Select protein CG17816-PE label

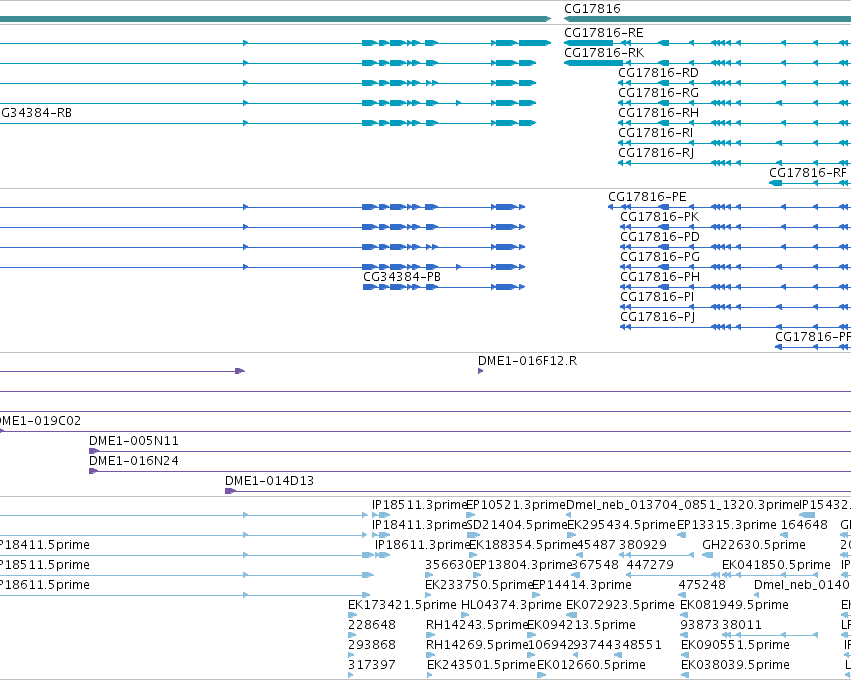(647, 197)
